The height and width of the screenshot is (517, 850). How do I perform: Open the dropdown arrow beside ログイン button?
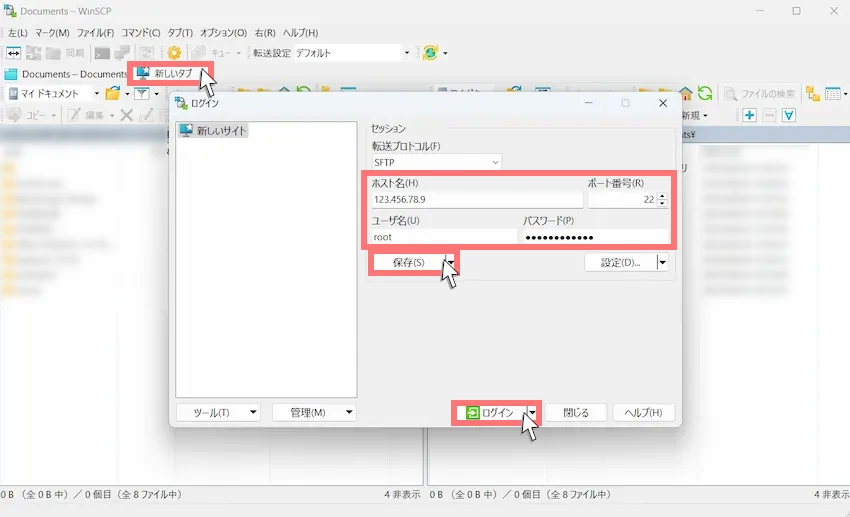click(532, 413)
